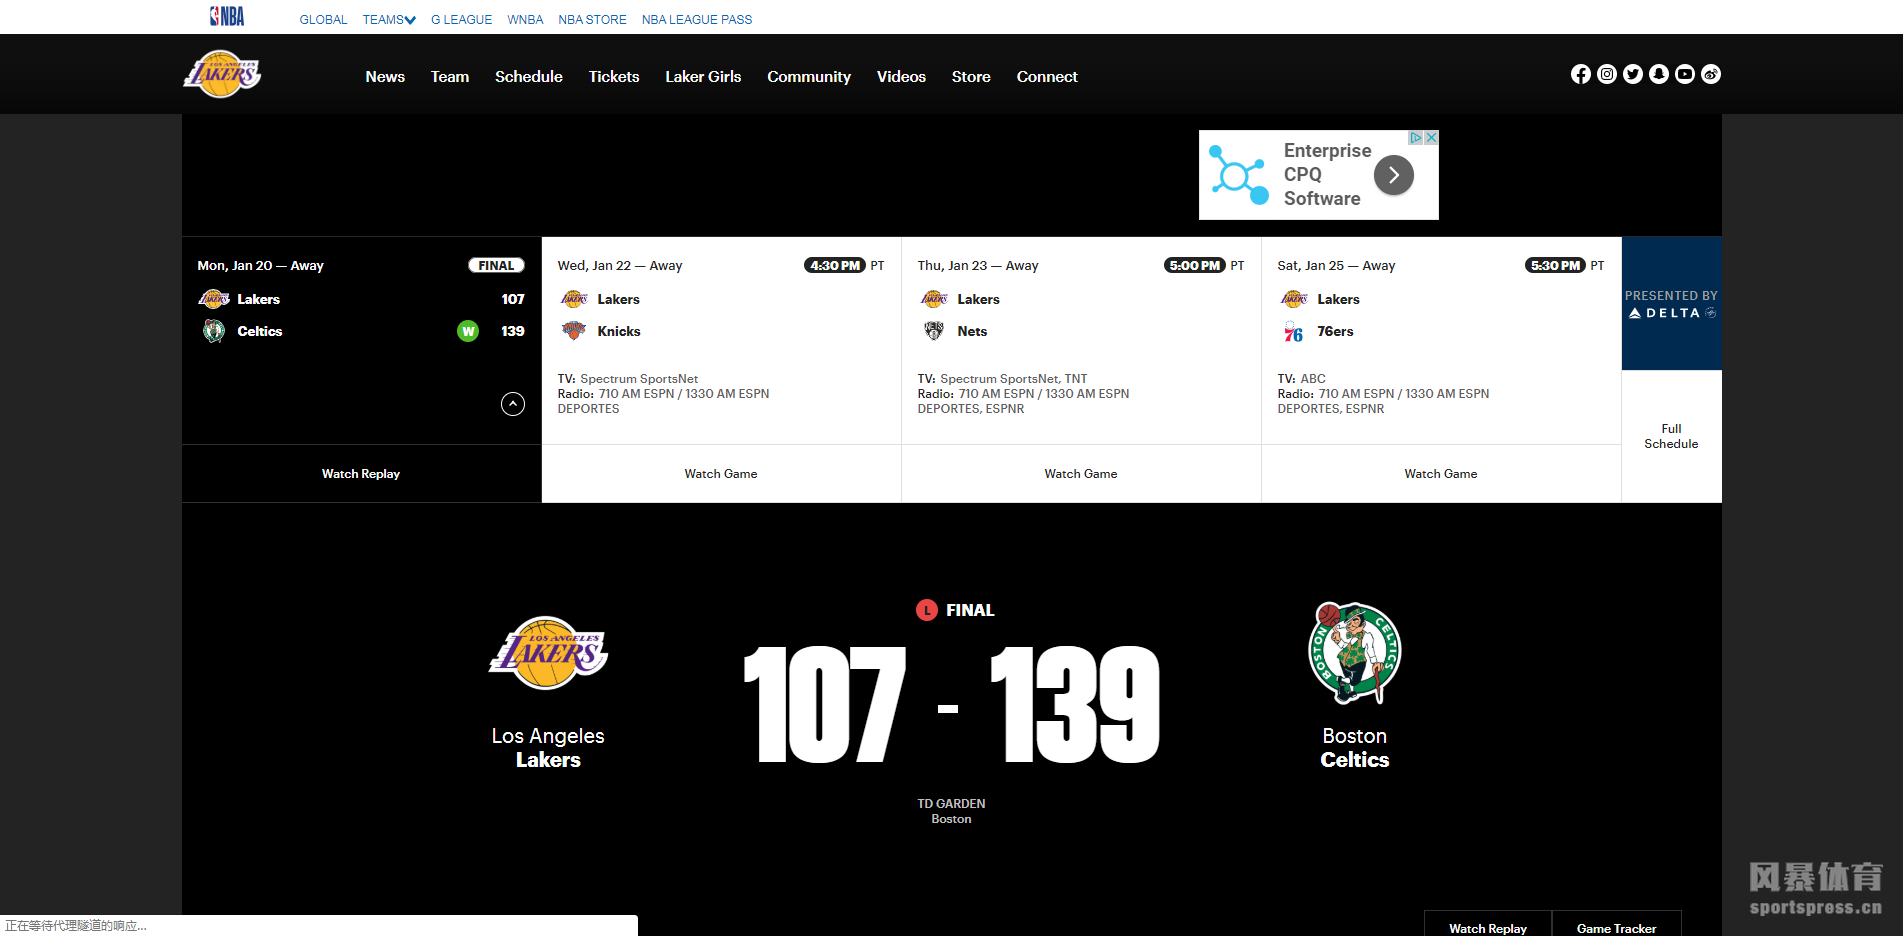The width and height of the screenshot is (1903, 936).
Task: Click Nets logo in Jan 23 card
Action: tap(934, 331)
